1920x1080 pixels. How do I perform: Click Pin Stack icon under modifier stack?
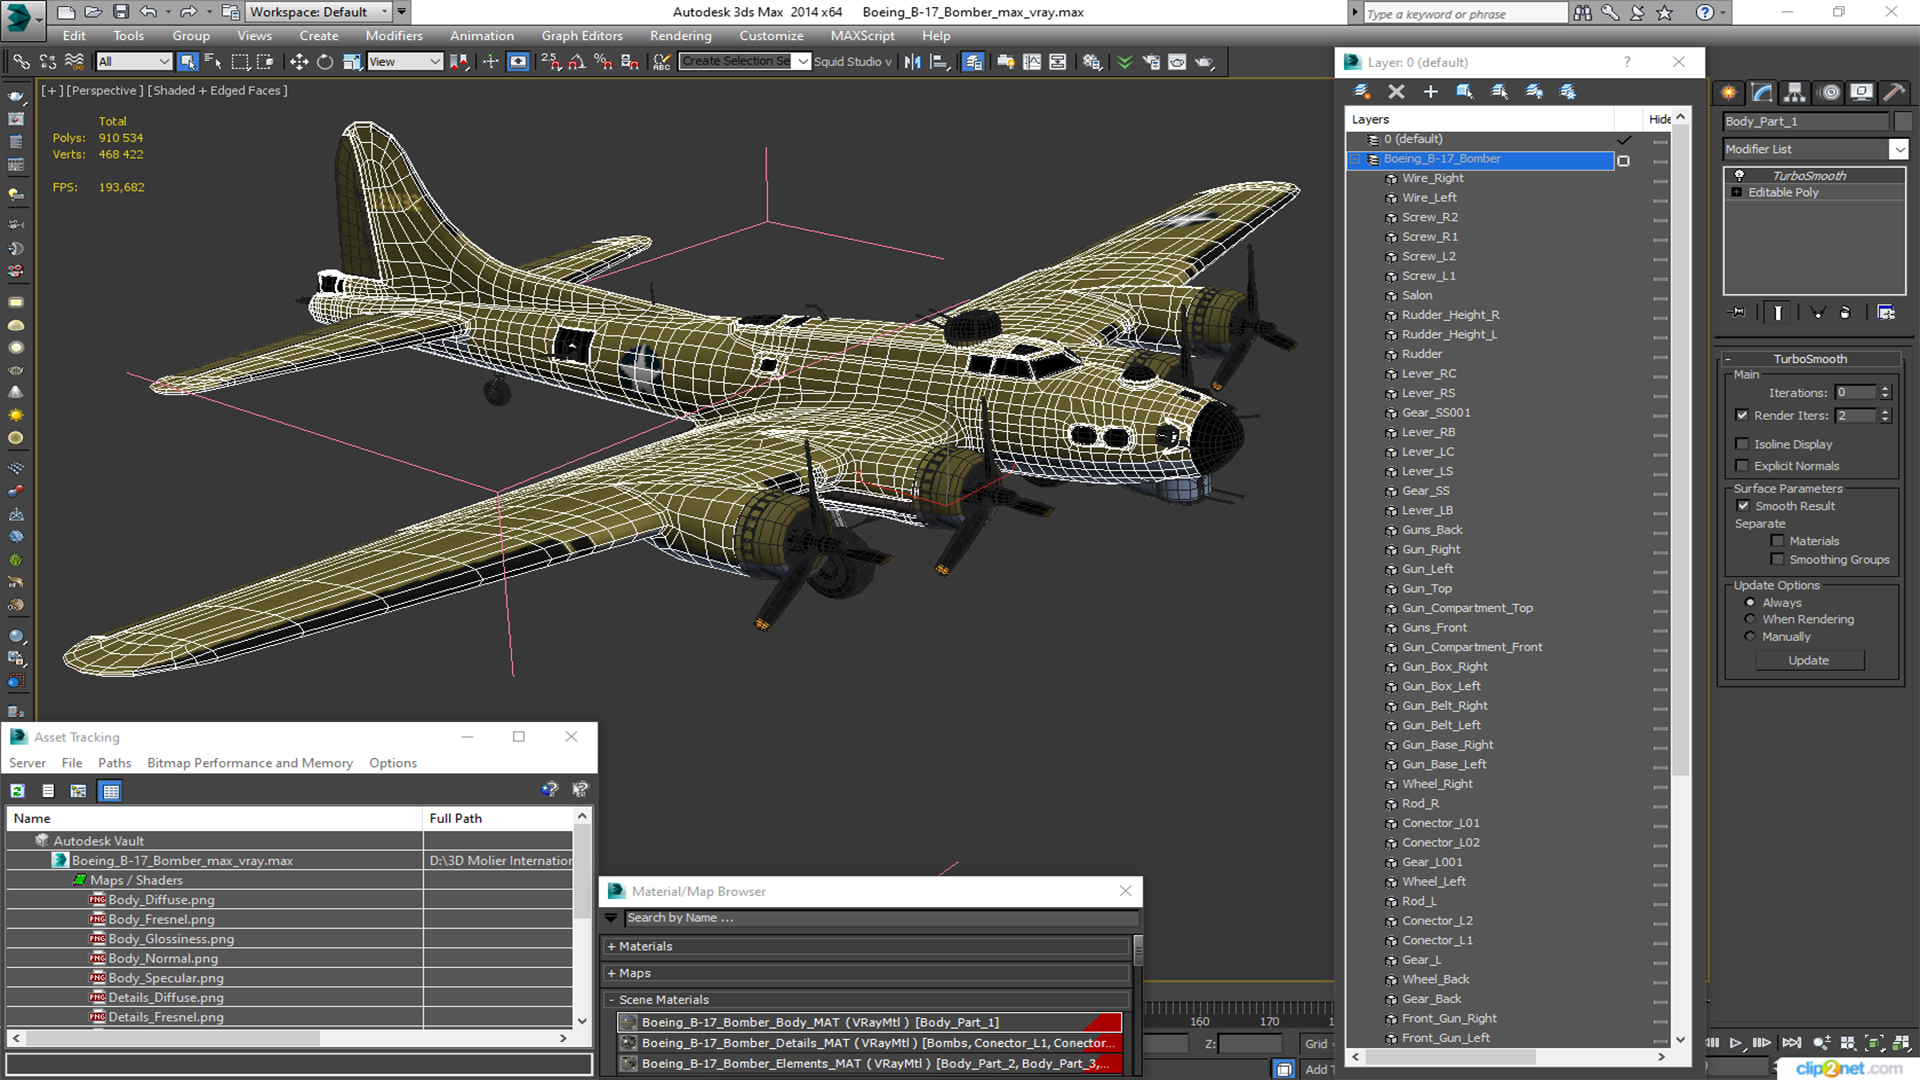tap(1738, 313)
